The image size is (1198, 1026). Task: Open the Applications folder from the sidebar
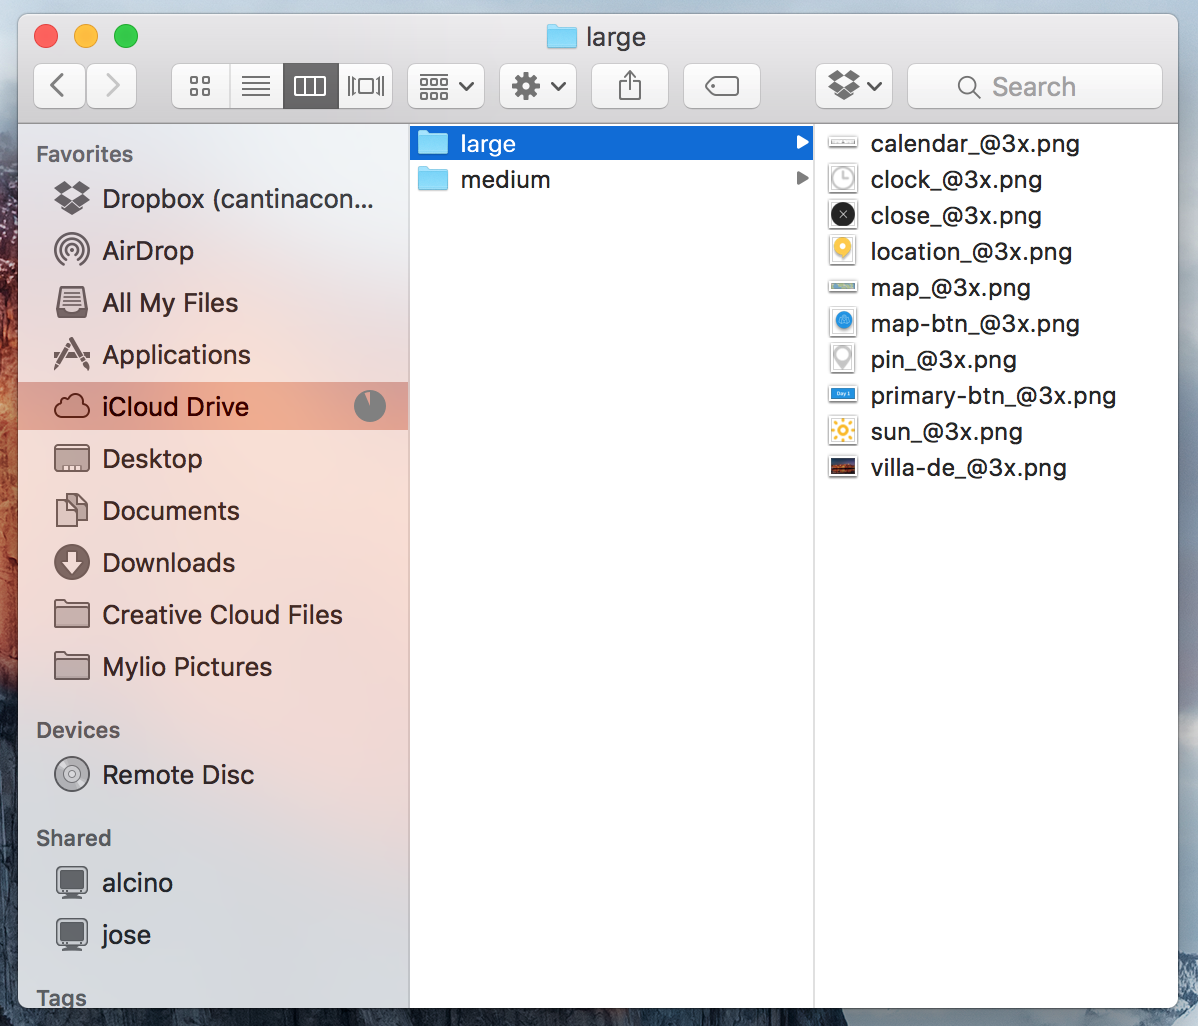coord(176,354)
